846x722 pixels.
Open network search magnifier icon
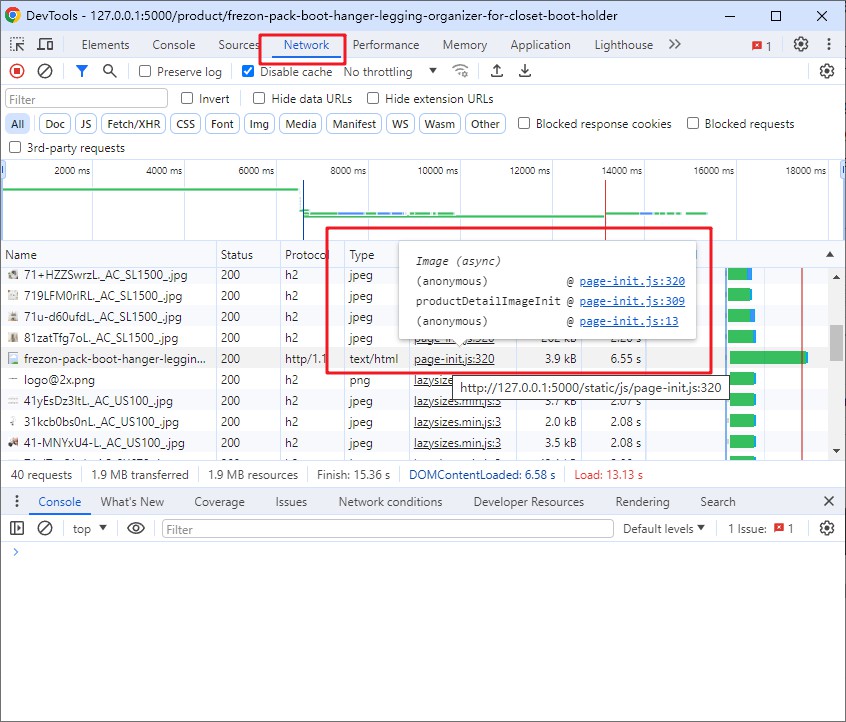pos(109,71)
